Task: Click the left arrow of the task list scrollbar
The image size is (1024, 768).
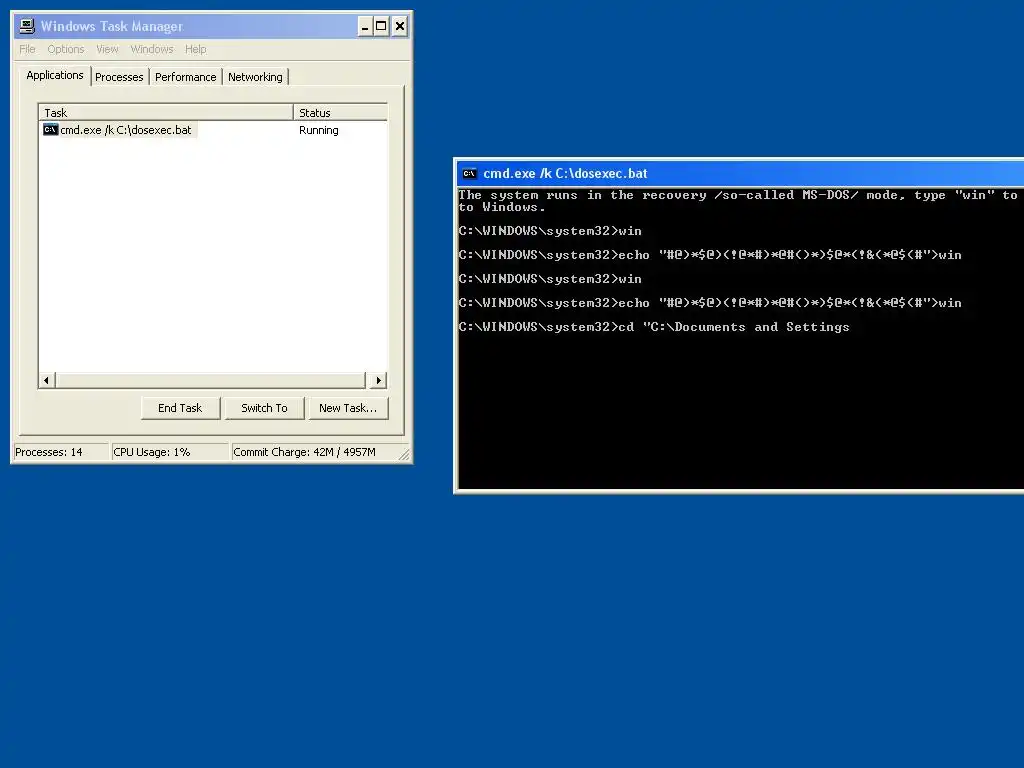Action: [46, 380]
